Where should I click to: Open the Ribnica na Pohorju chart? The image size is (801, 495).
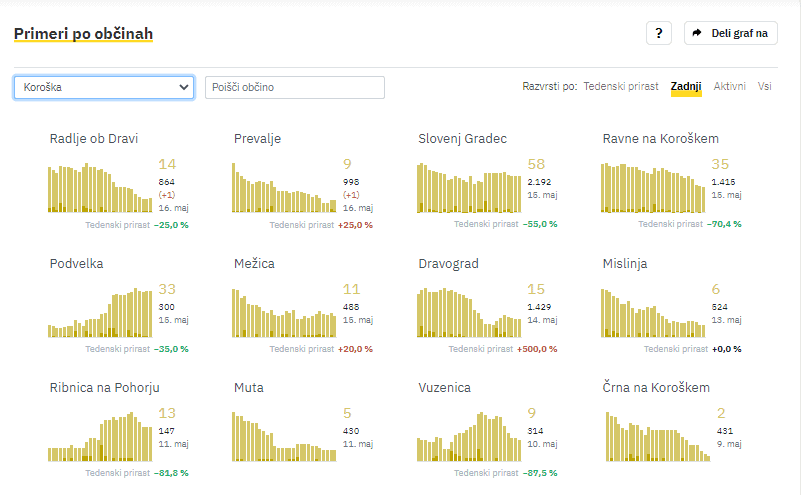click(x=100, y=437)
